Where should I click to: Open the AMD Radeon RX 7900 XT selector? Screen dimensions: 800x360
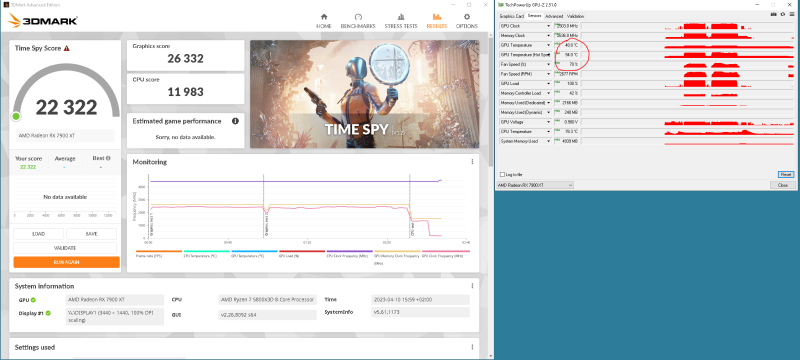pyautogui.click(x=535, y=185)
